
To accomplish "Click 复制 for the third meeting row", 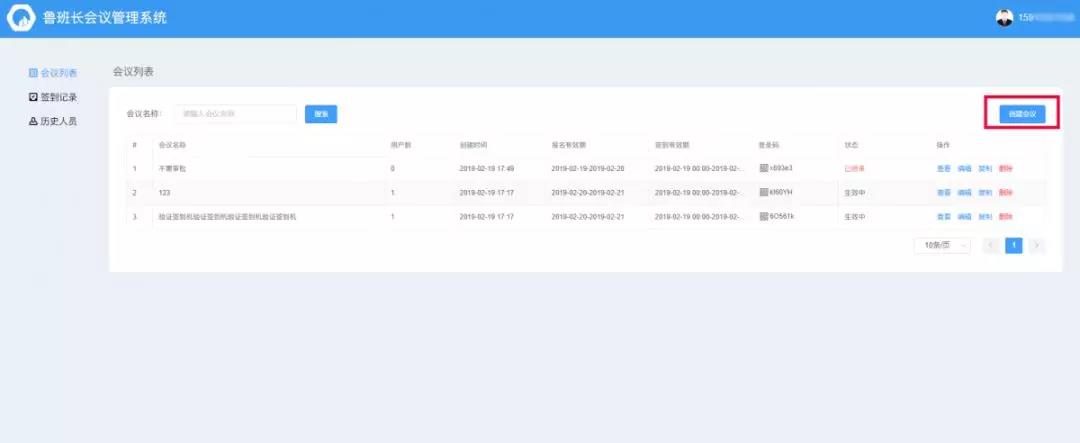I will [x=985, y=216].
